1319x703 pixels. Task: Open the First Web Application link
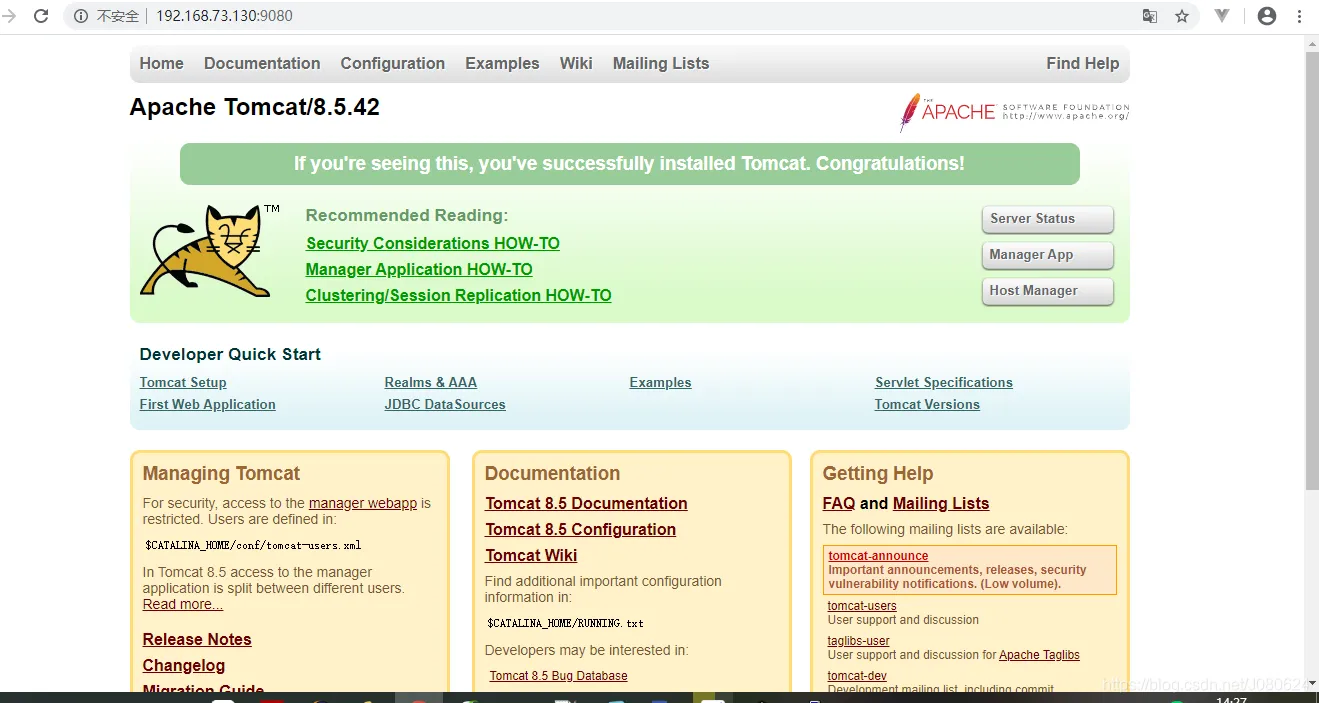[207, 404]
